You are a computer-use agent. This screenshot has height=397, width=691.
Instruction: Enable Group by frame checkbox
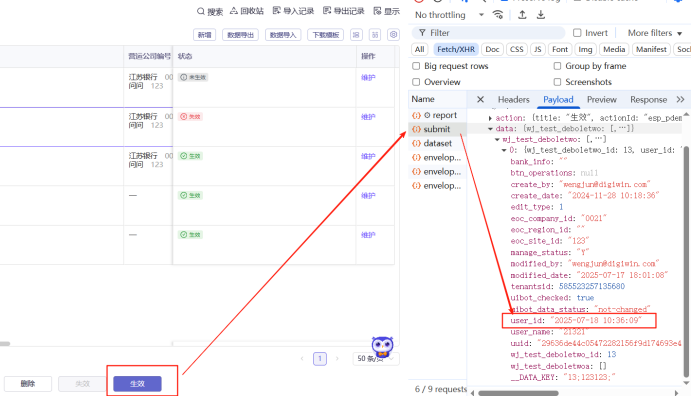(x=557, y=66)
